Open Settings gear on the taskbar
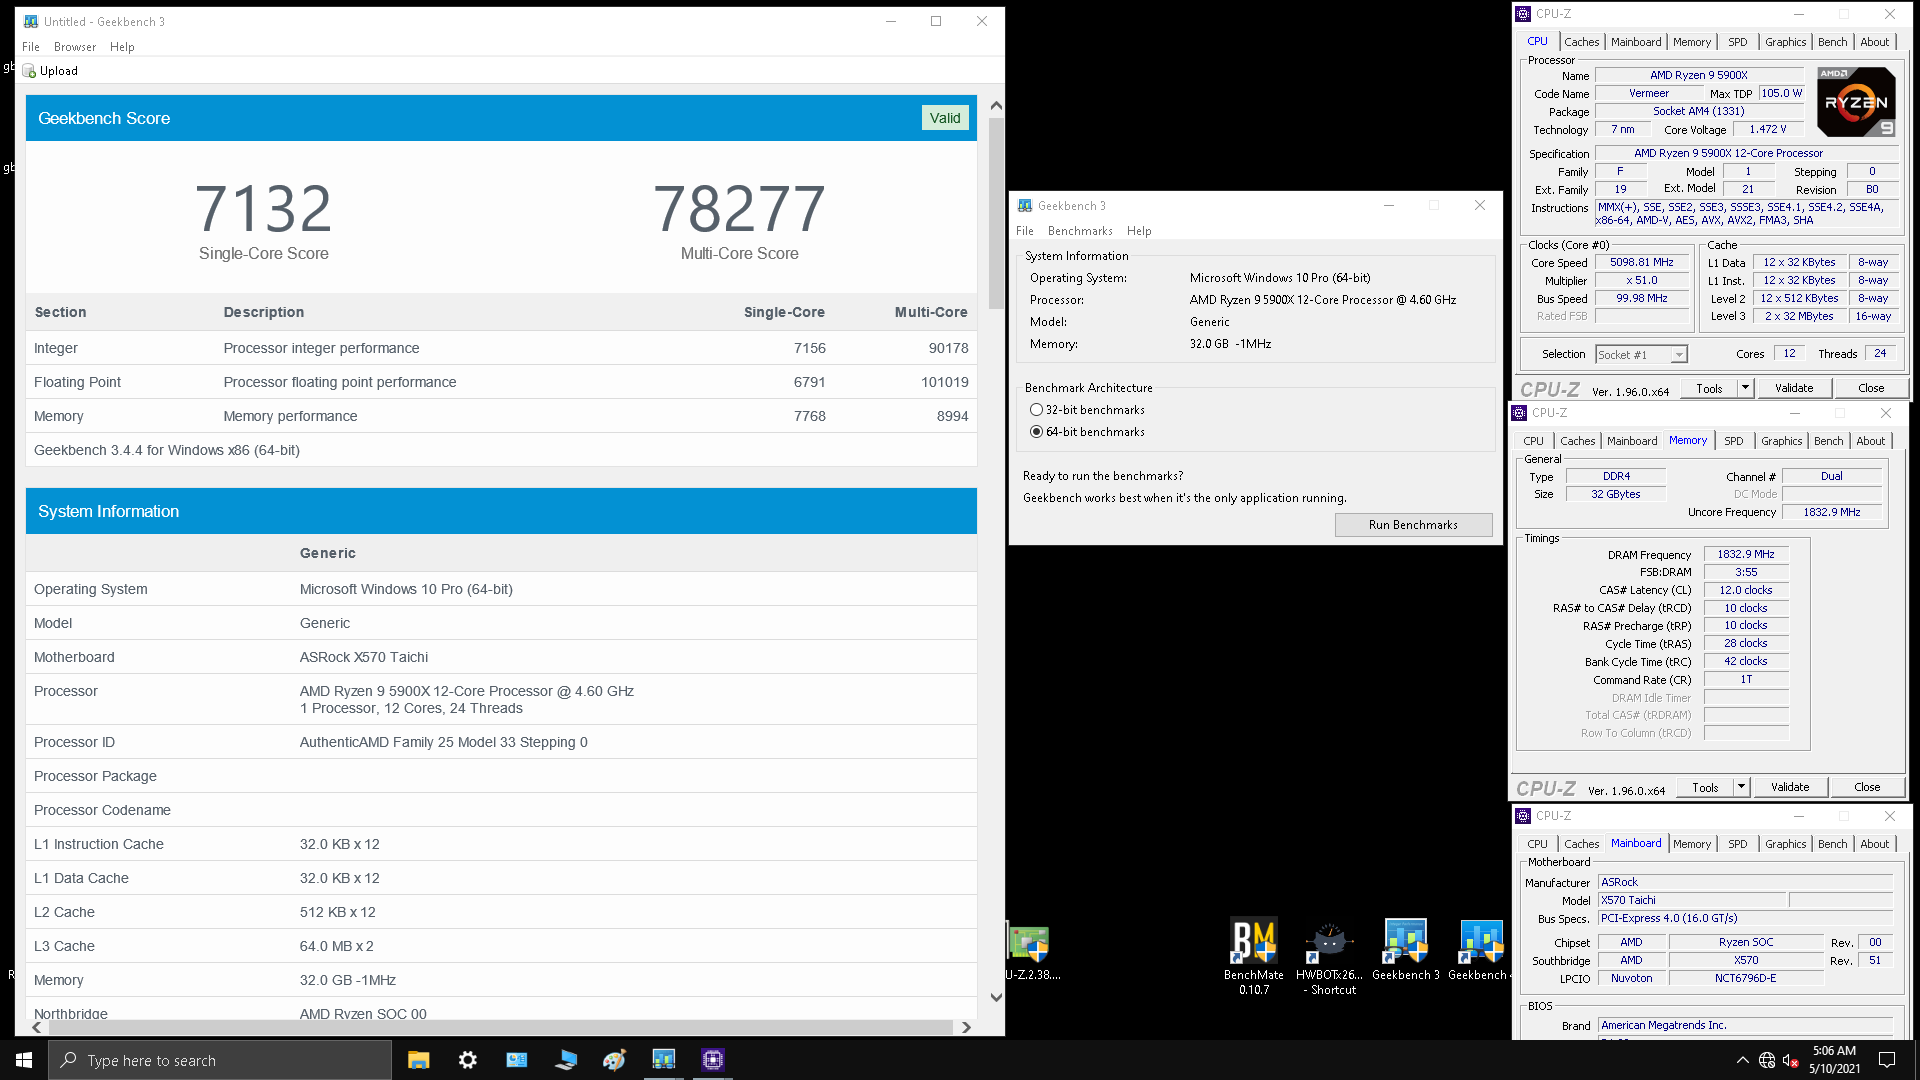 click(x=468, y=1060)
